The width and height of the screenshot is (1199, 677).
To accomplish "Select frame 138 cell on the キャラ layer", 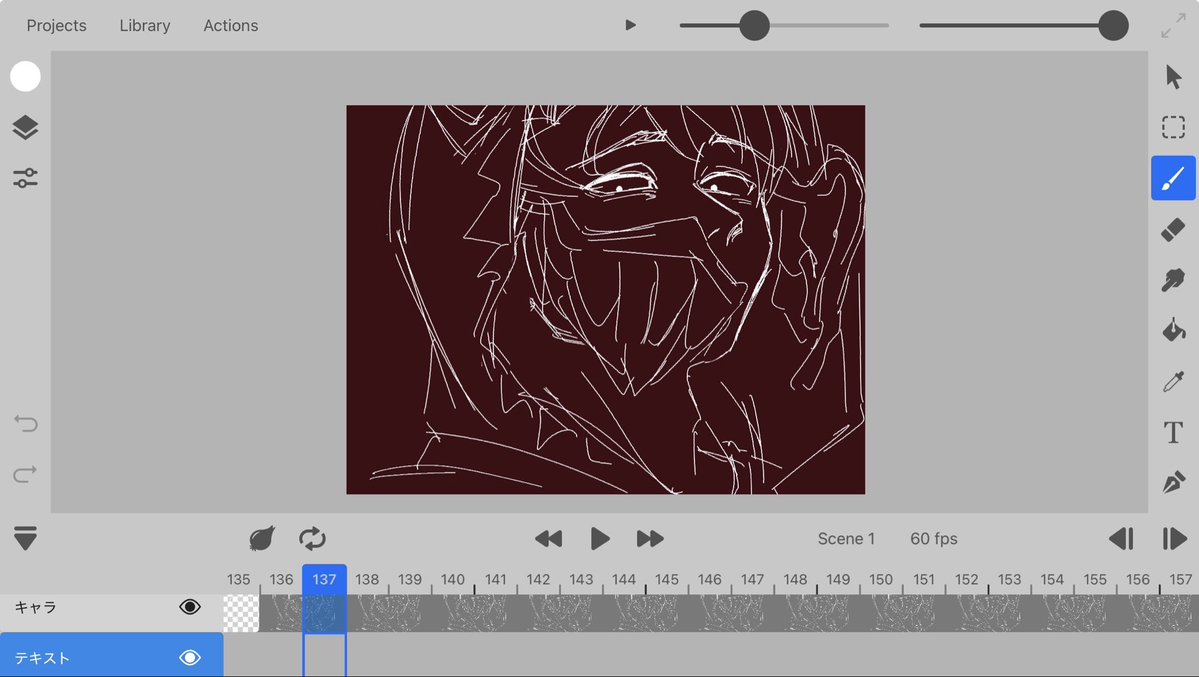I will coord(367,614).
